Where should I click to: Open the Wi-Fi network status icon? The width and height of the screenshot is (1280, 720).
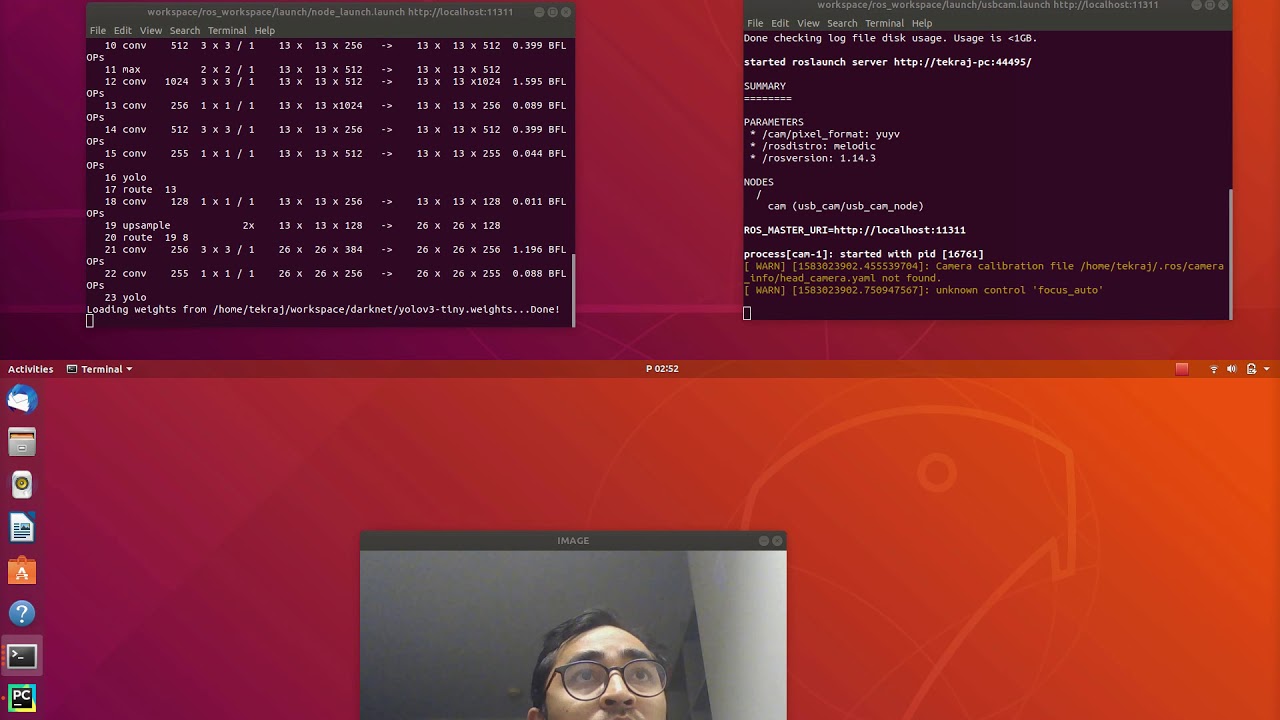[x=1214, y=369]
